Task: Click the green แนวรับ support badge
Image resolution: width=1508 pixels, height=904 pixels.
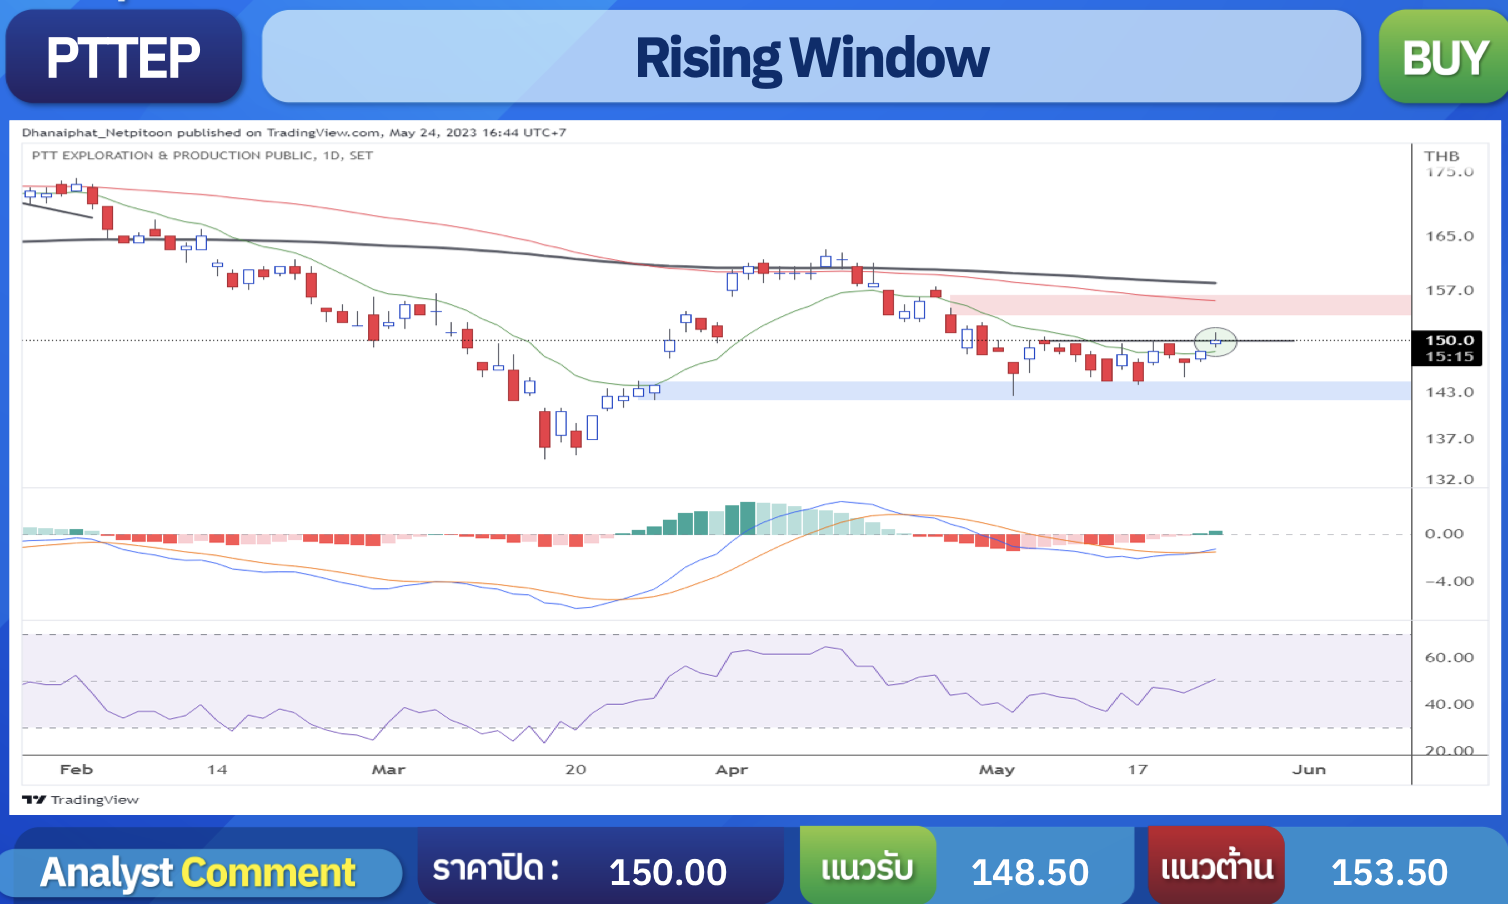Action: [x=867, y=866]
